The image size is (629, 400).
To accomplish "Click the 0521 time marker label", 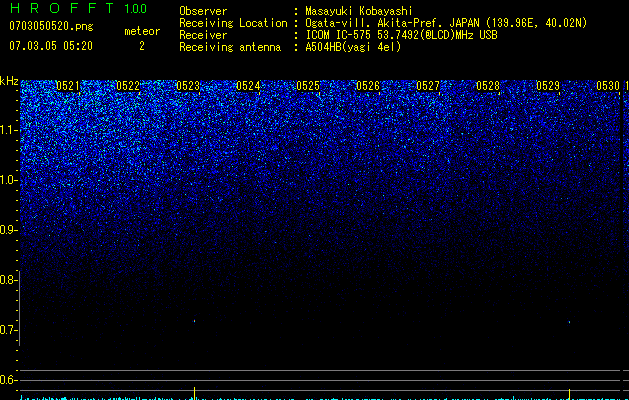I will 68,86.
